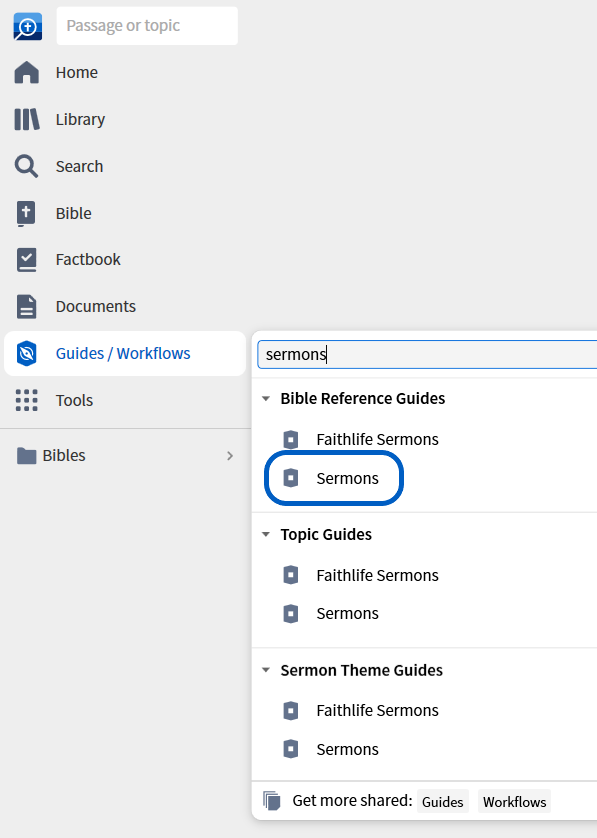Open Sermons text in Bible Reference Guides
The width and height of the screenshot is (597, 838).
pos(347,478)
